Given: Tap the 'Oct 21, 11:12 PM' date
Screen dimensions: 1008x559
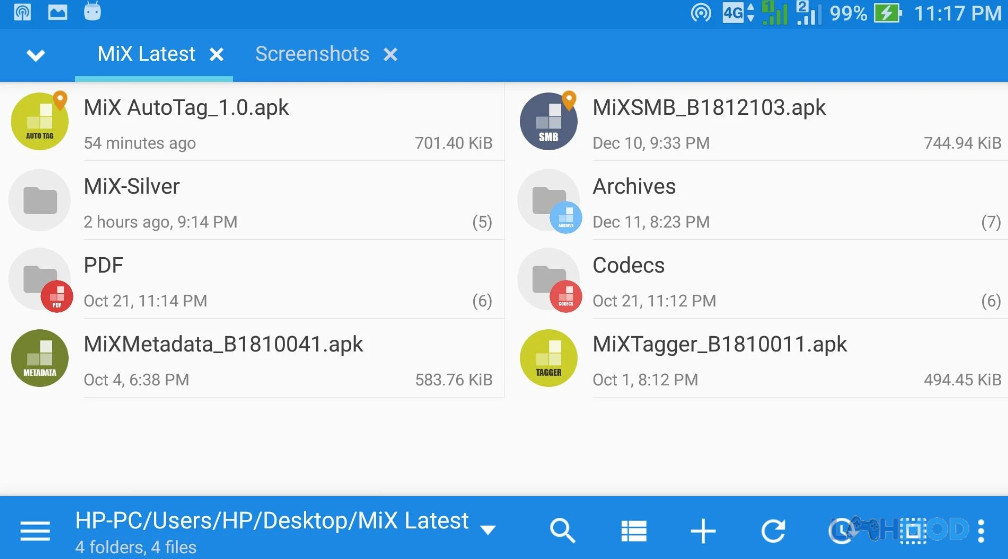Looking at the screenshot, I should pos(654,301).
